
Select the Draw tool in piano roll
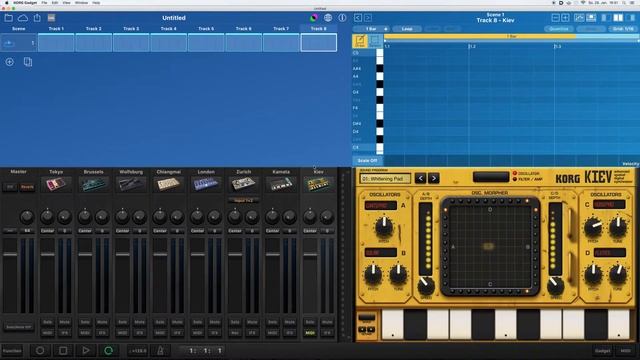tap(360, 41)
